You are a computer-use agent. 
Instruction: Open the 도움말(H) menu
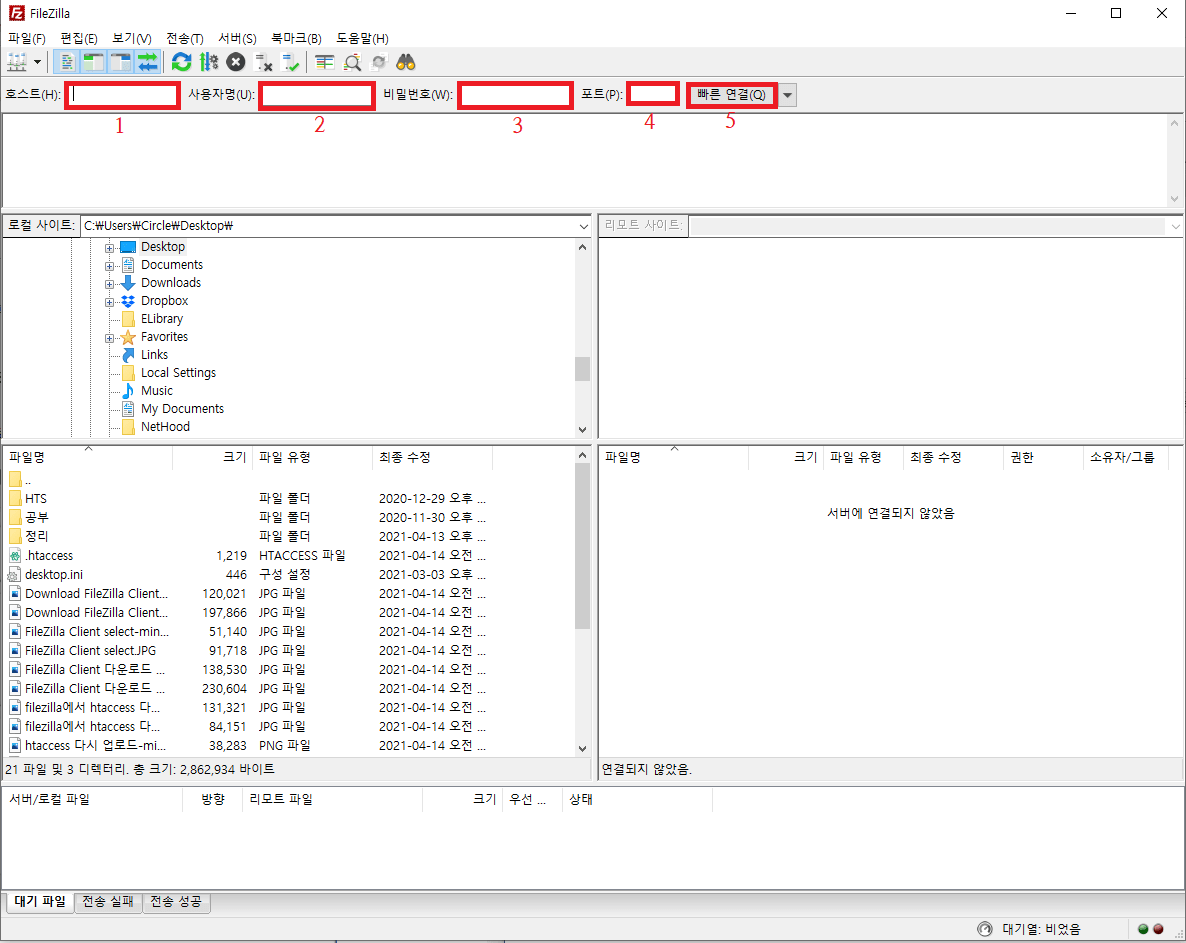click(362, 39)
